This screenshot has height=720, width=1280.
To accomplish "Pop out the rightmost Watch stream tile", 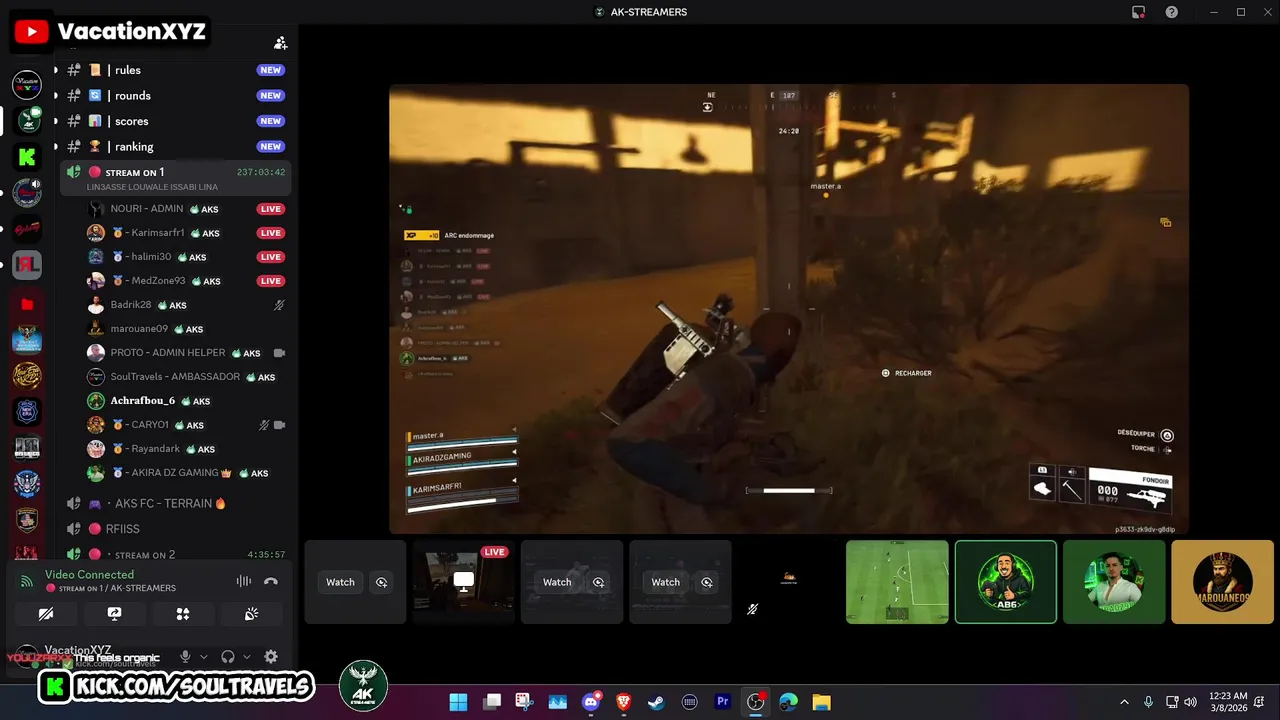I will point(707,582).
